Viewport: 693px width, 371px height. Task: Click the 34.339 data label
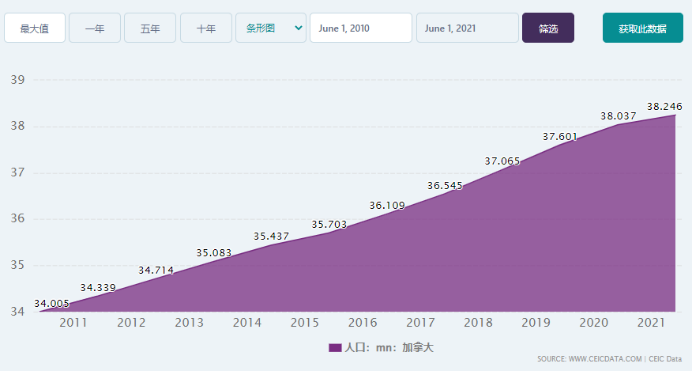(98, 288)
